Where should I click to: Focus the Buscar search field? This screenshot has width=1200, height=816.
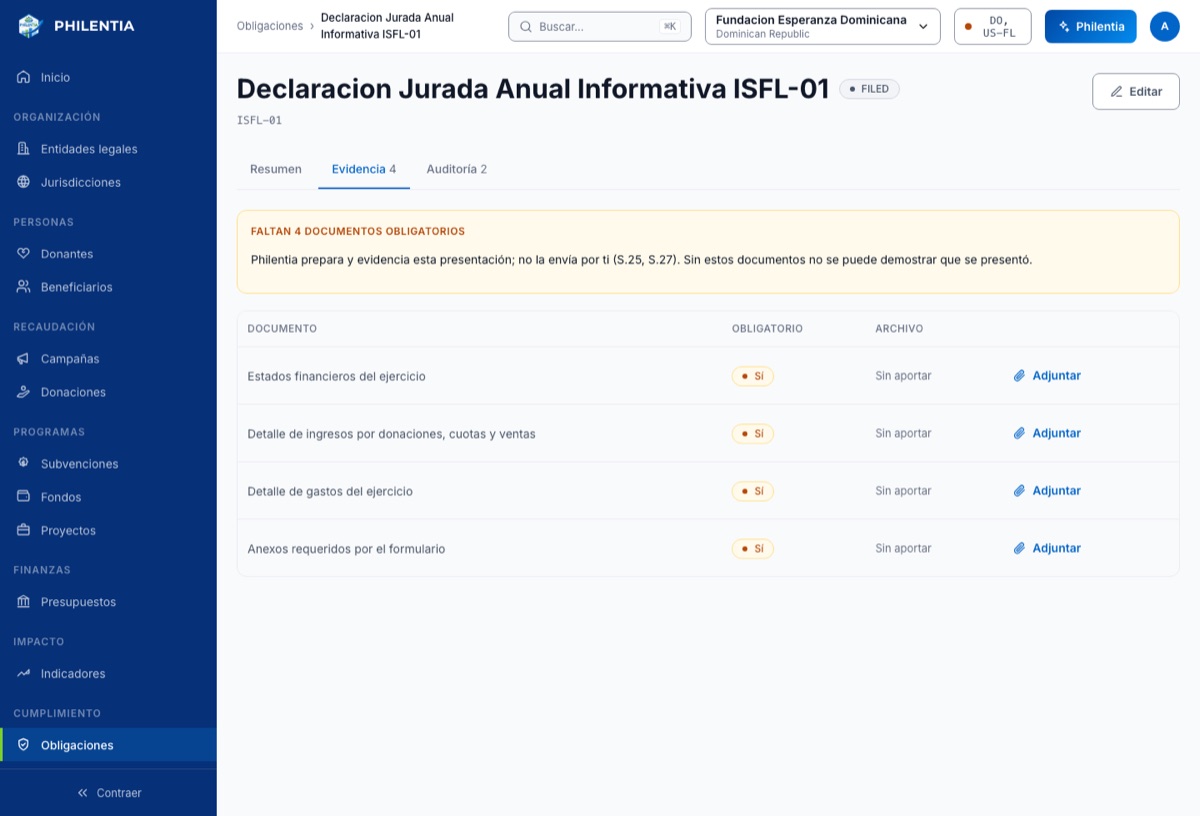(x=599, y=26)
